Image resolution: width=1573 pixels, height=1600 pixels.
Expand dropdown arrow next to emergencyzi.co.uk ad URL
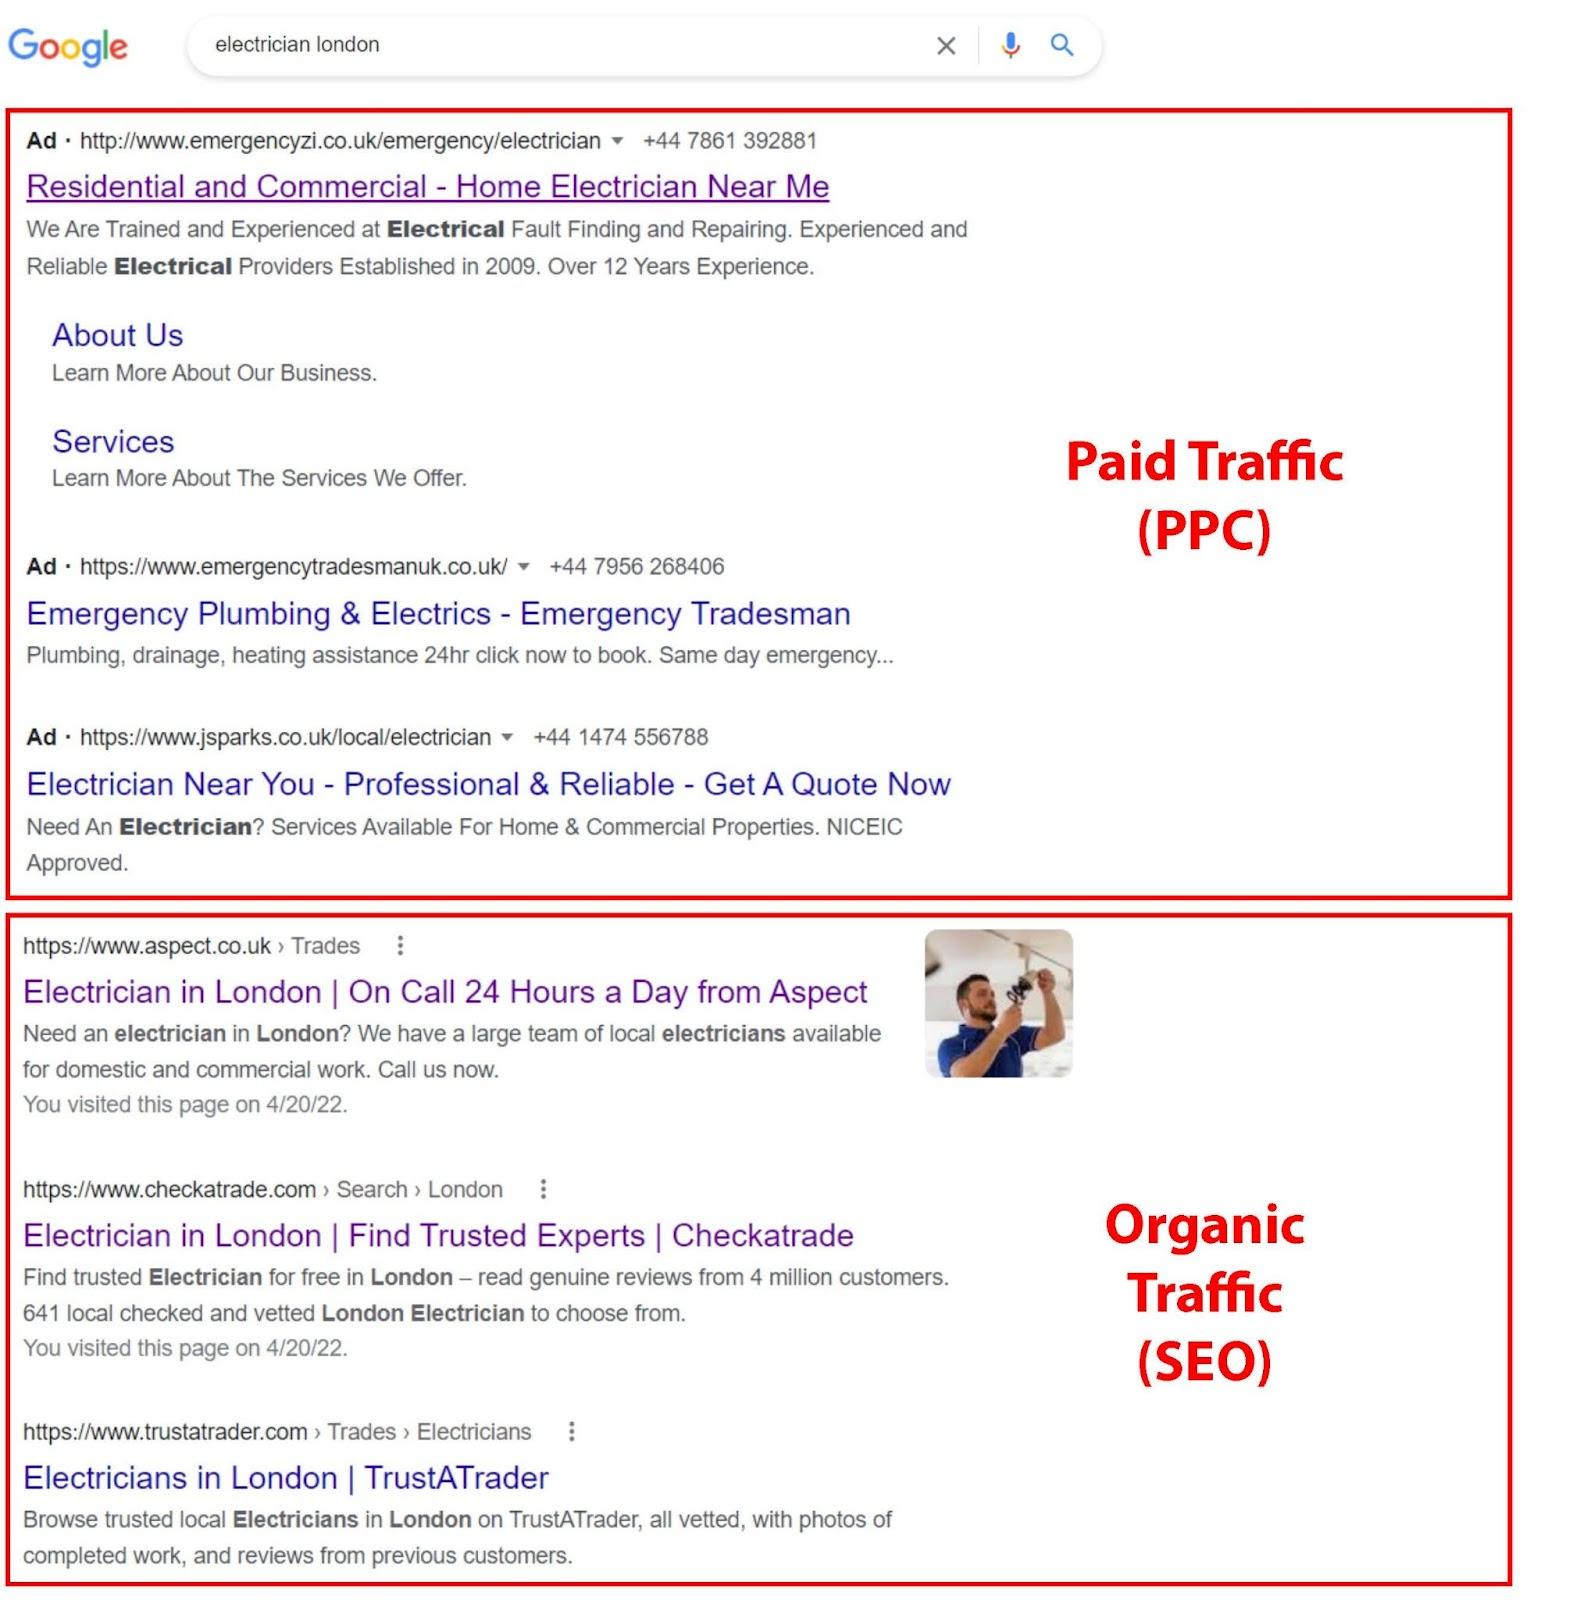(617, 141)
